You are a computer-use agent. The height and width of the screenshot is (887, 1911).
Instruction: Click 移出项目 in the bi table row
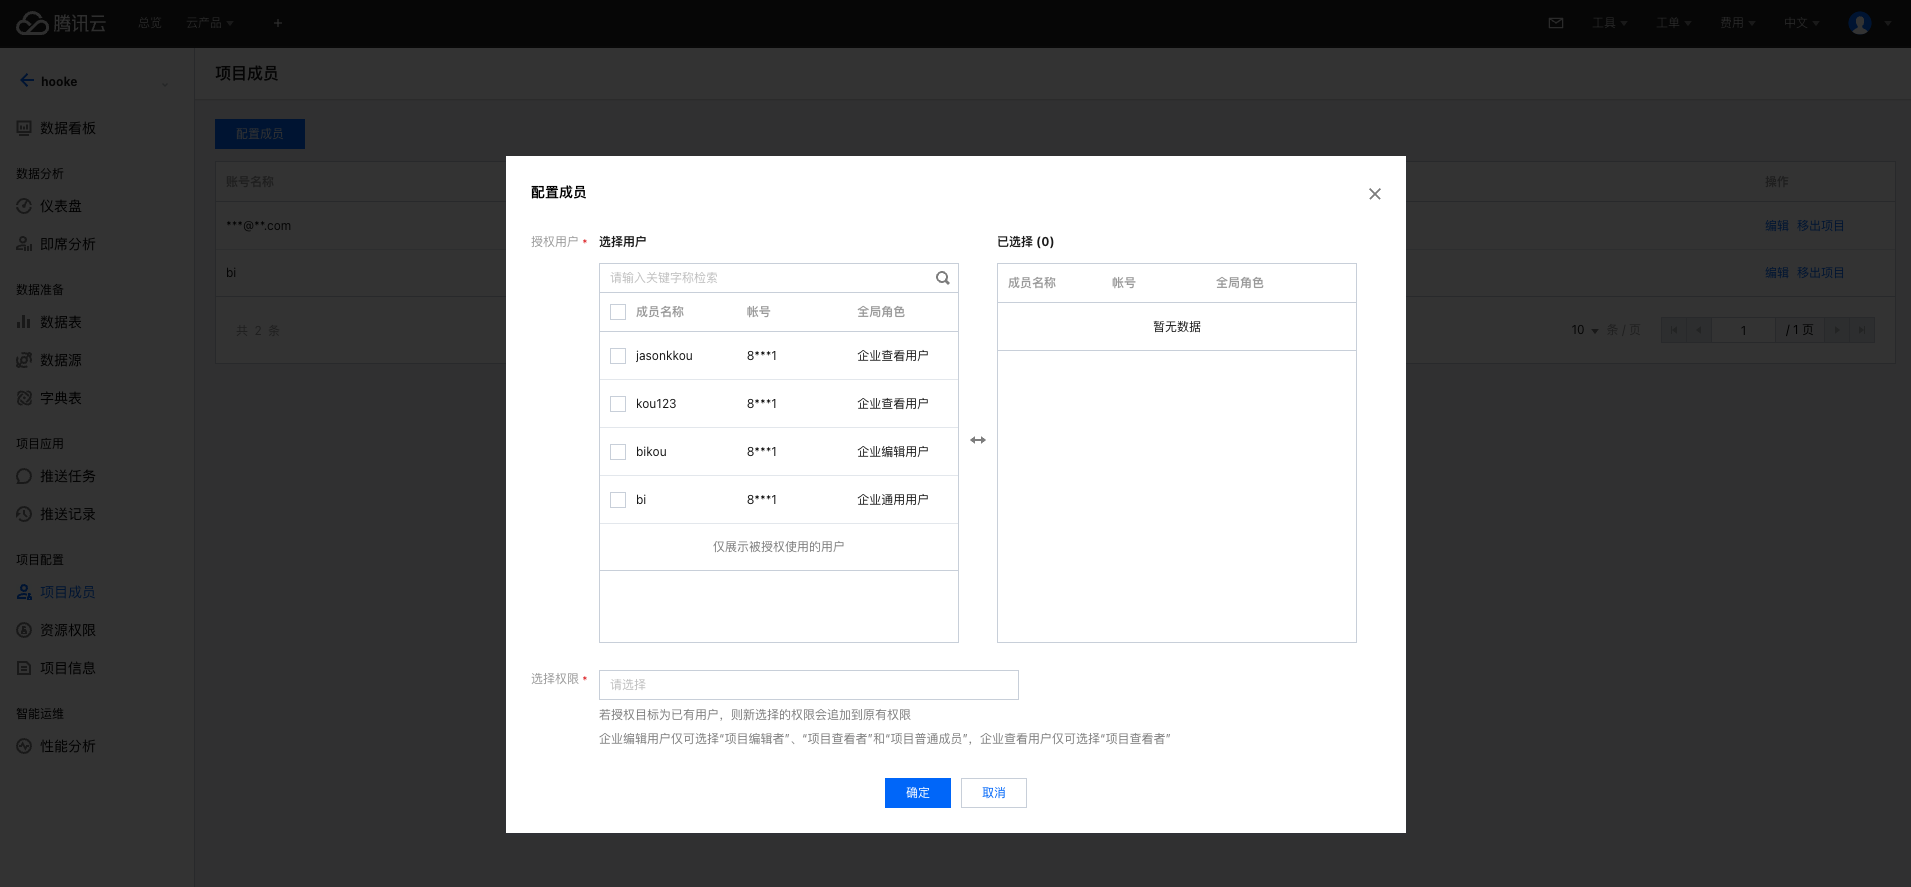[1821, 273]
